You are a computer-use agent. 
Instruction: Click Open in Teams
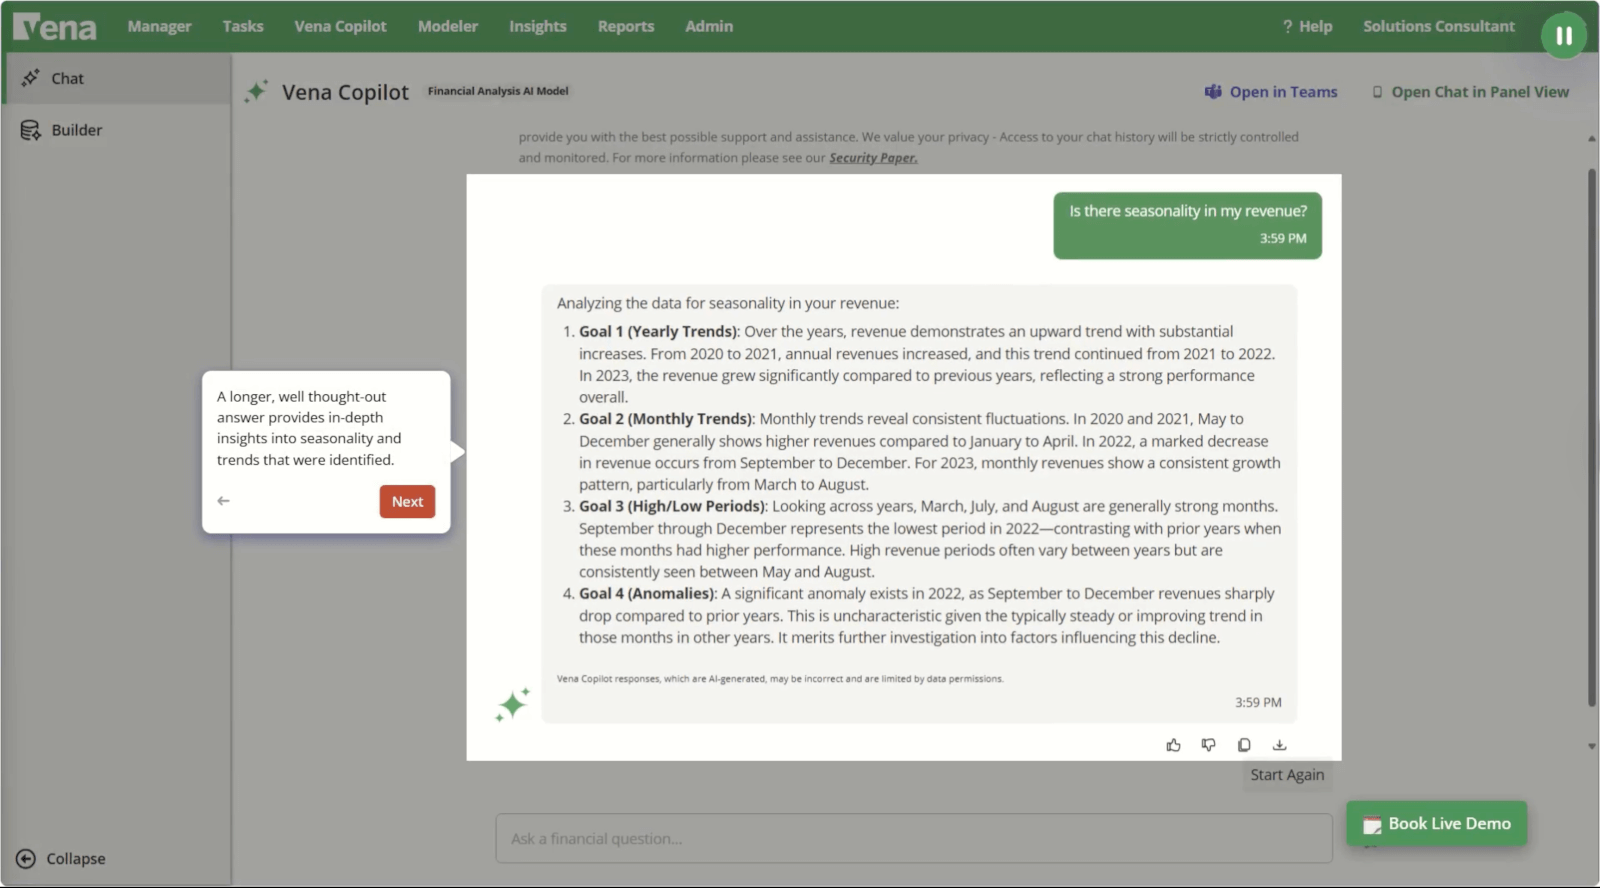(x=1271, y=92)
